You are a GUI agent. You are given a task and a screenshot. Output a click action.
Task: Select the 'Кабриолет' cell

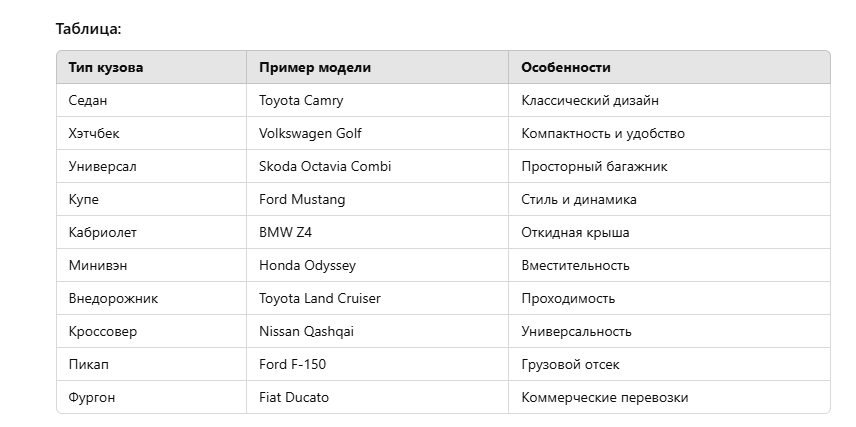click(x=151, y=233)
